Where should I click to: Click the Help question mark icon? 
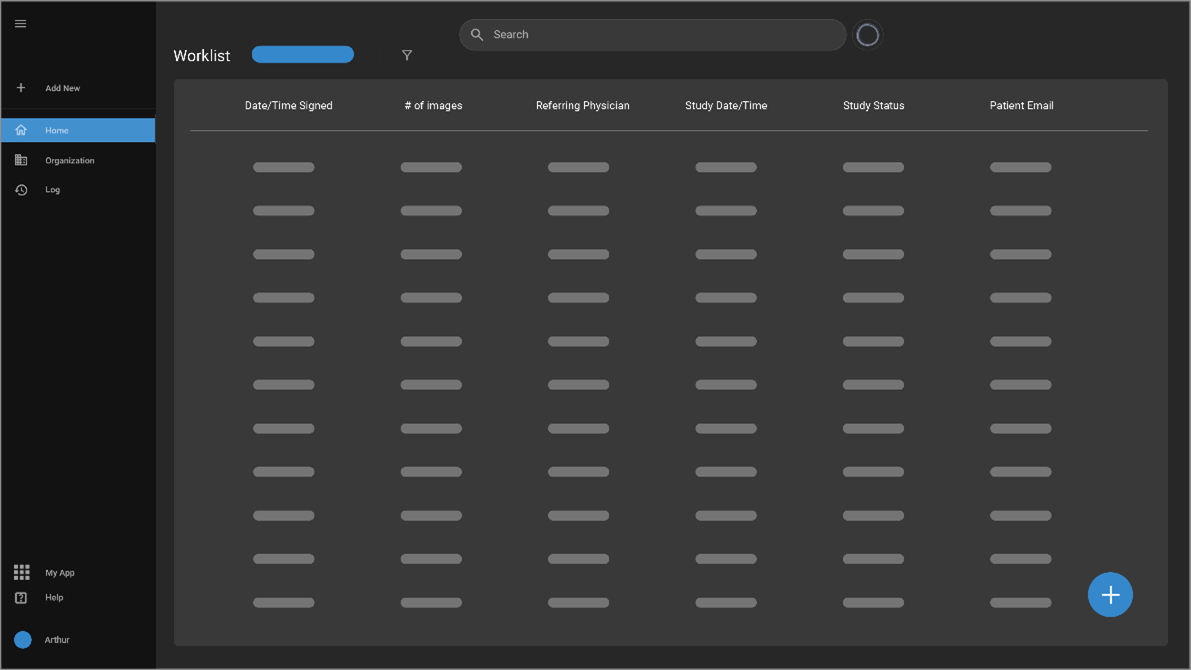21,598
